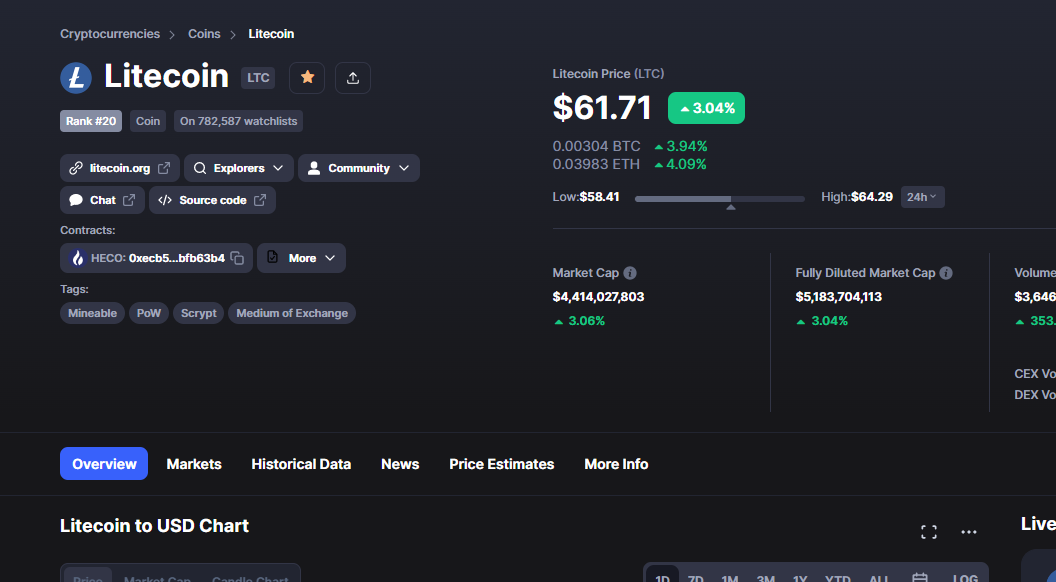
Task: Click the 0.00304 BTC value
Action: pos(596,146)
